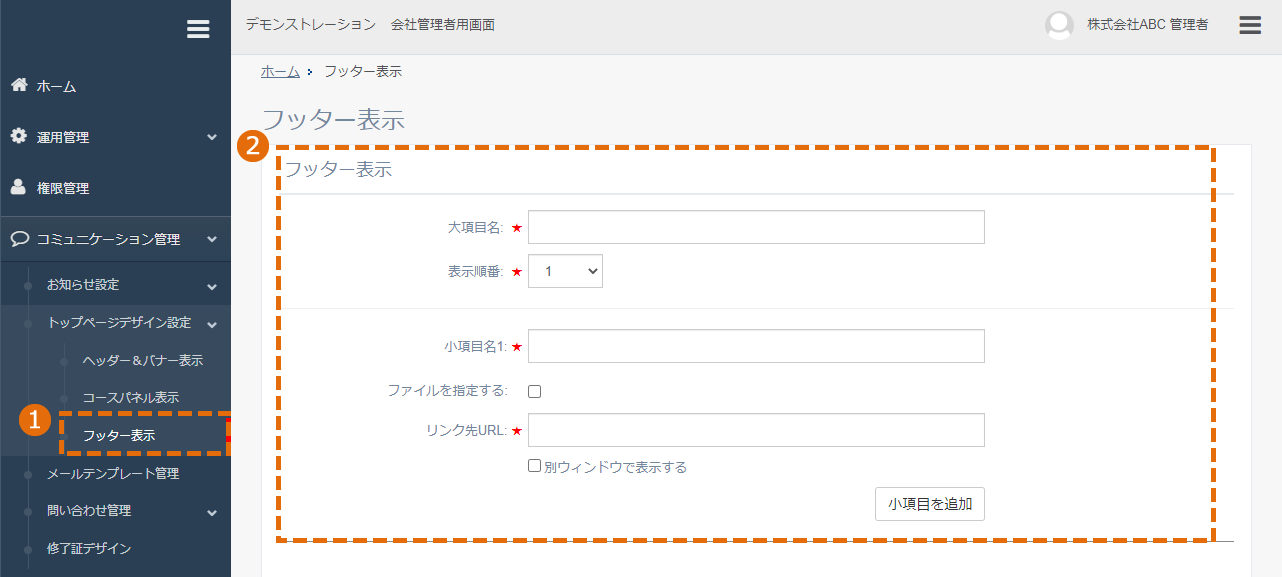Click the speech bubble icon for コミュニケーション管理
1282x577 pixels.
click(x=19, y=239)
